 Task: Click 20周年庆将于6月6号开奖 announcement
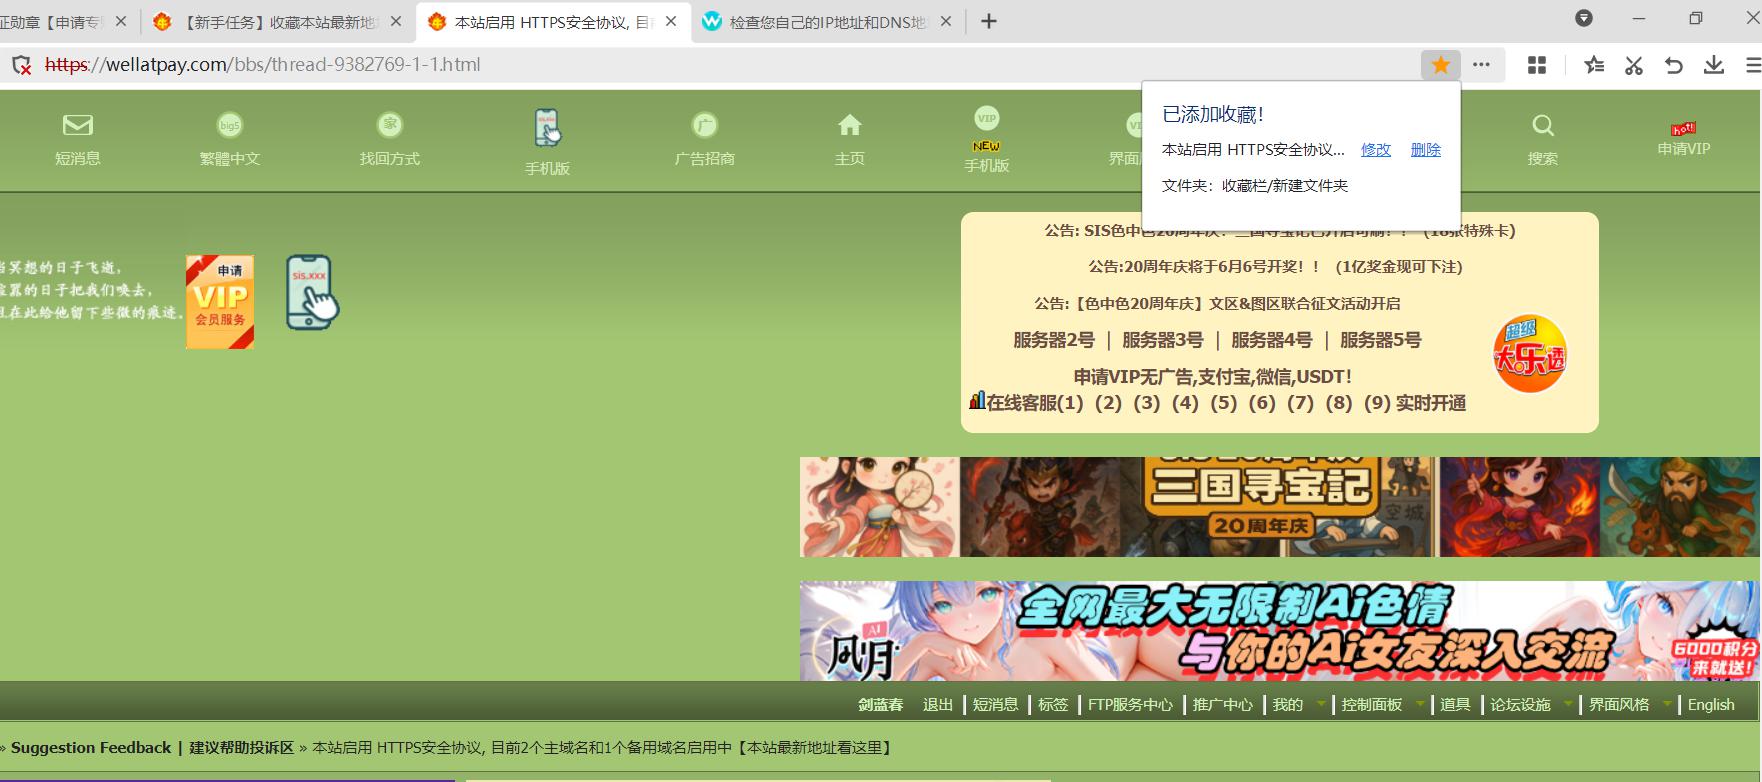pos(1275,267)
